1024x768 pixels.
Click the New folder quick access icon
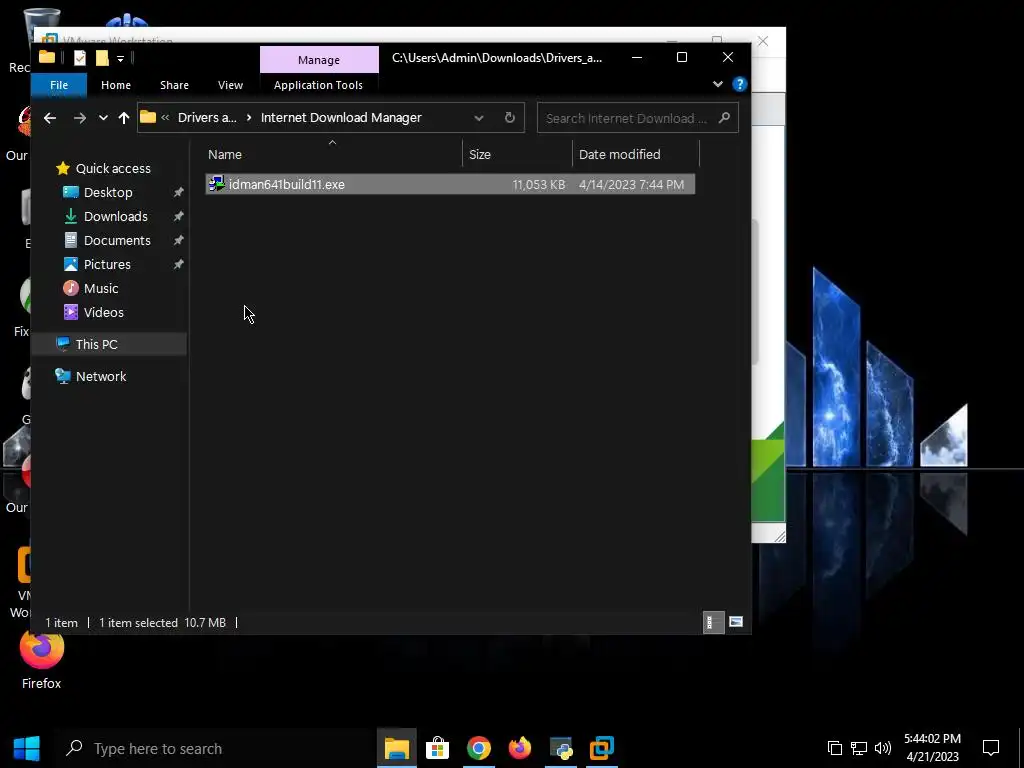click(x=102, y=58)
